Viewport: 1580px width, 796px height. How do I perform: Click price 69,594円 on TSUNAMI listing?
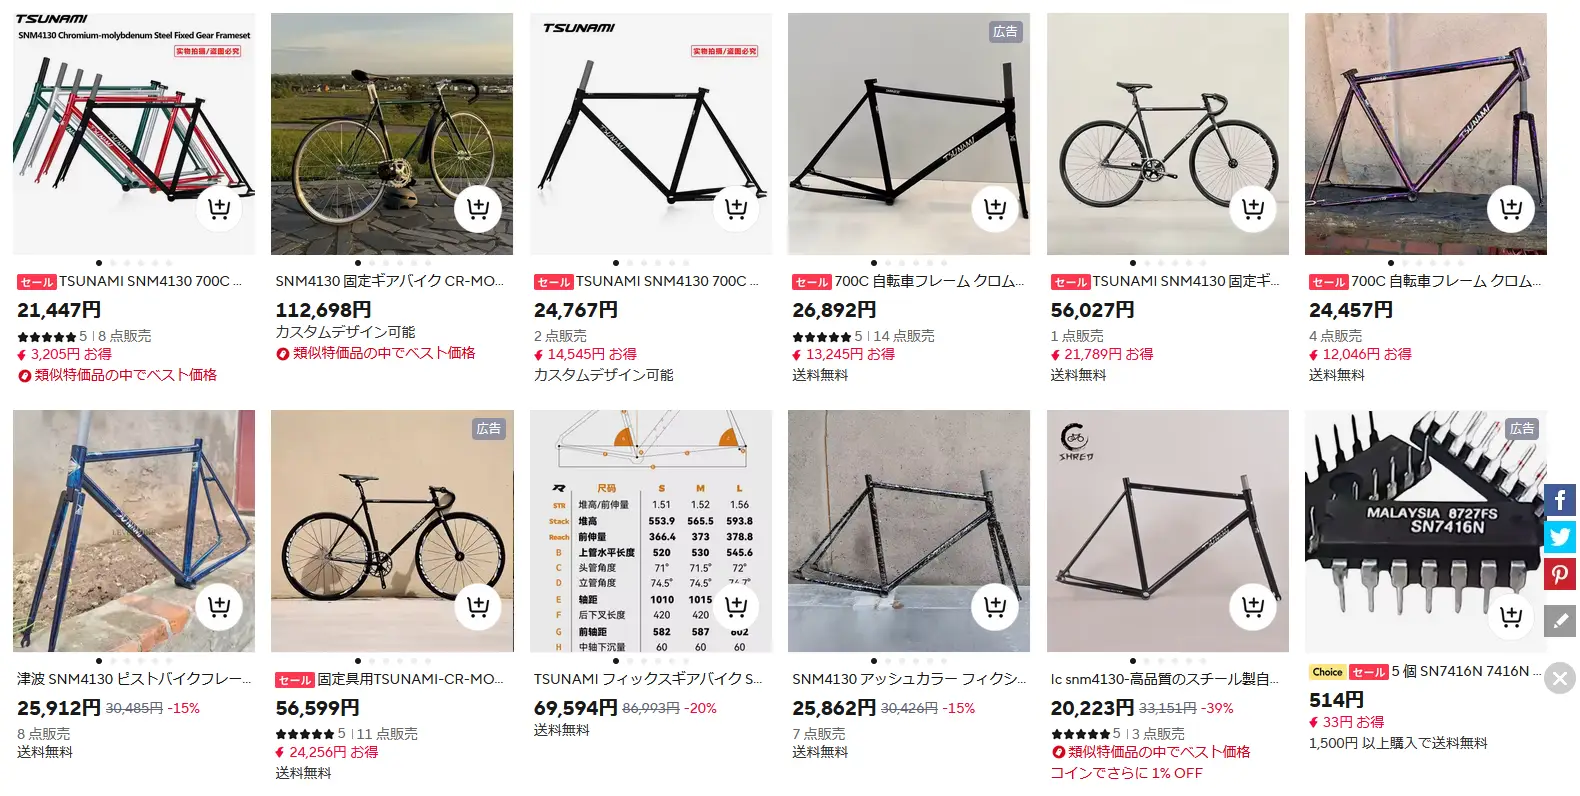[x=575, y=708]
